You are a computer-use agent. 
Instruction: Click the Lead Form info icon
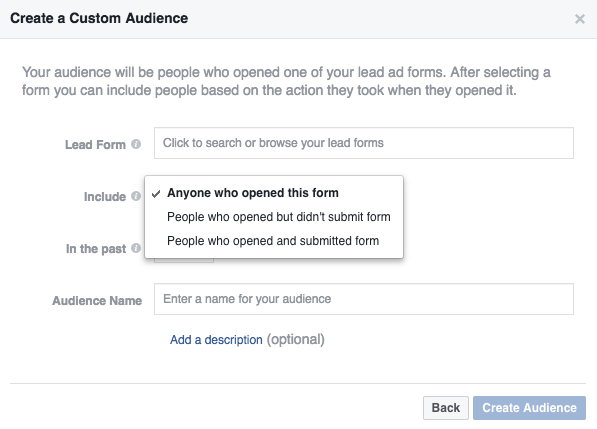[x=136, y=144]
